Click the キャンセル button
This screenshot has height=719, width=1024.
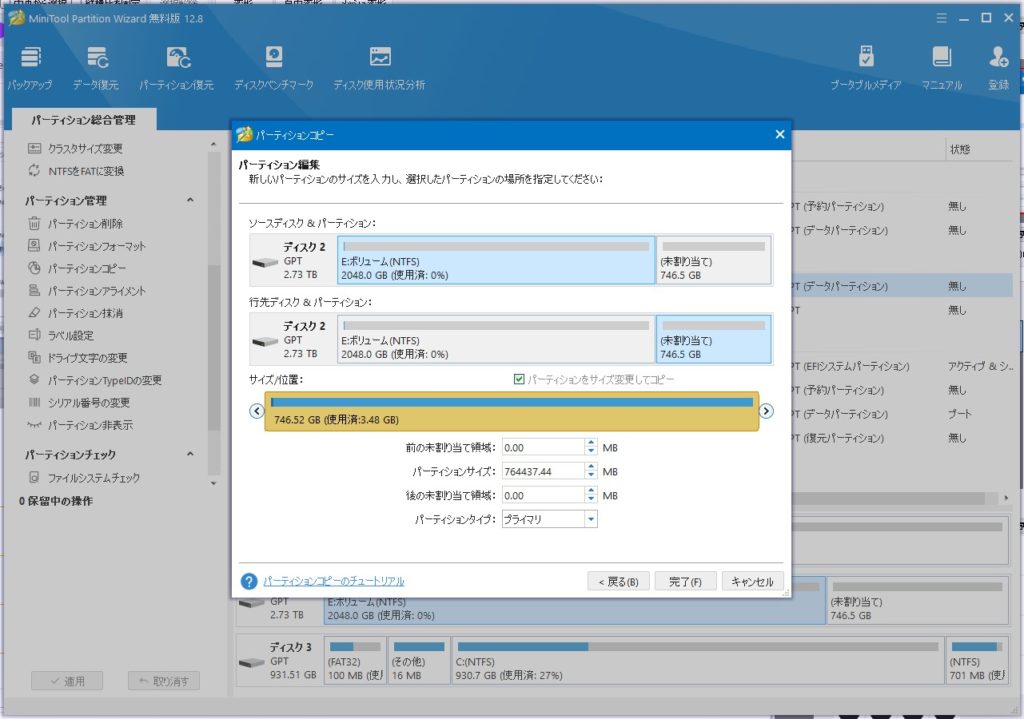click(752, 581)
